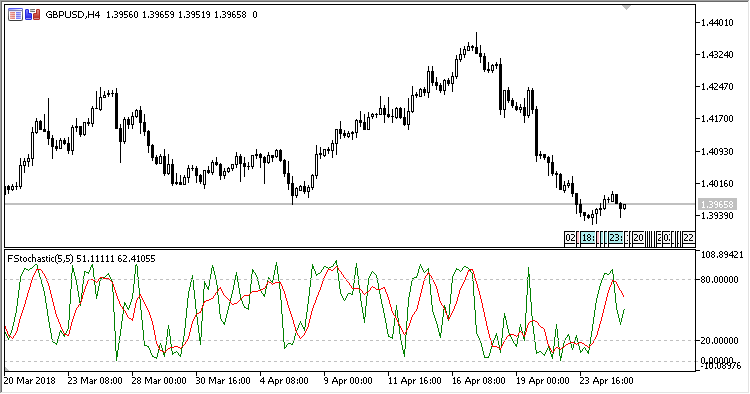Click the GBPUSD,H4 chart title text
Screen dimensions: 750x394
73,15
